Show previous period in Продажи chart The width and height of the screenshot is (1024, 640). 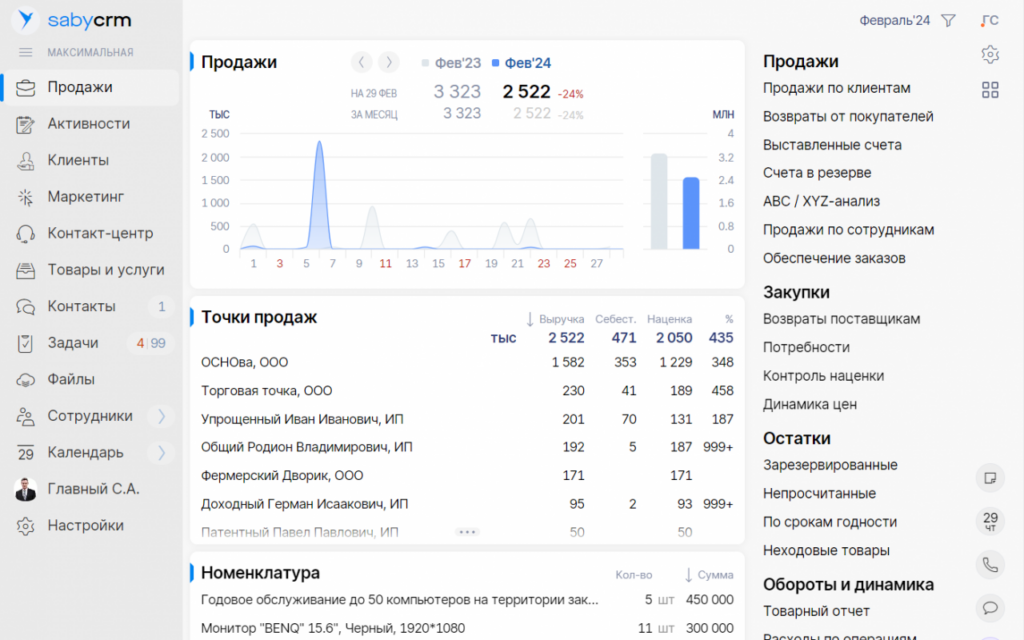[x=361, y=63]
